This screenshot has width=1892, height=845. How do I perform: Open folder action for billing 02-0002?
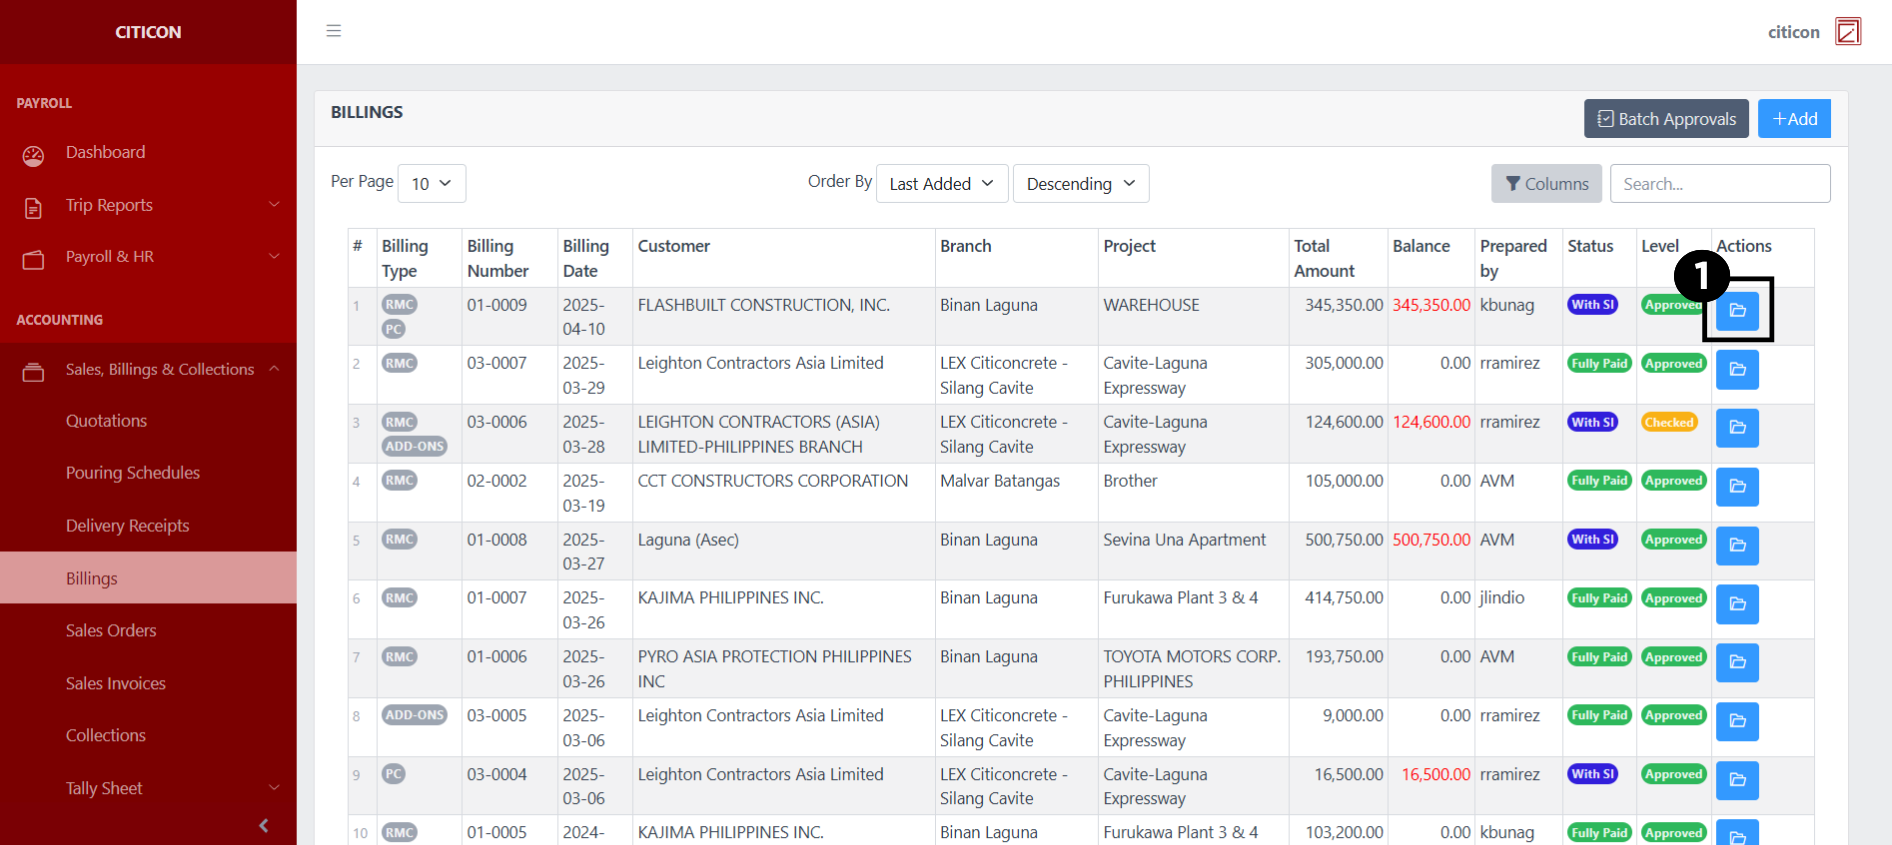pos(1737,487)
